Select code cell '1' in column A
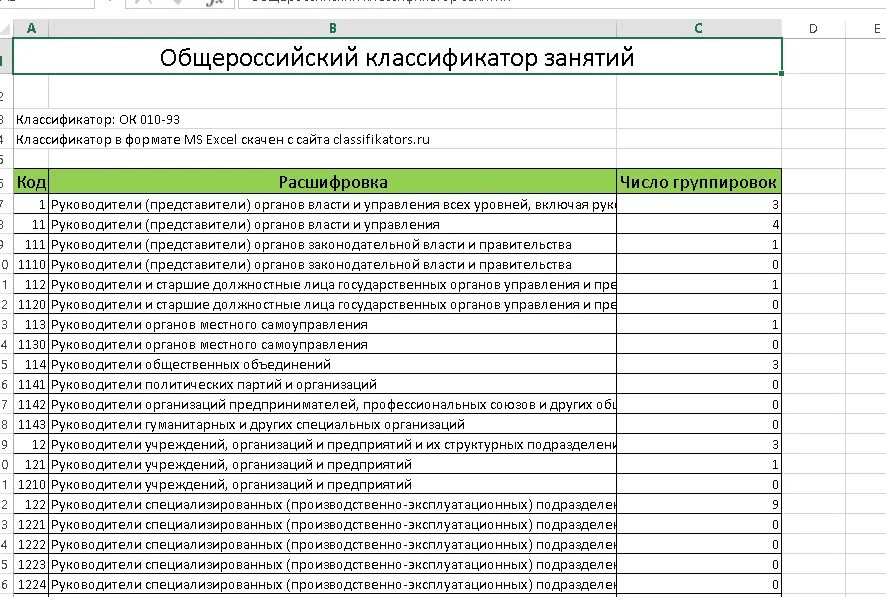 point(31,204)
